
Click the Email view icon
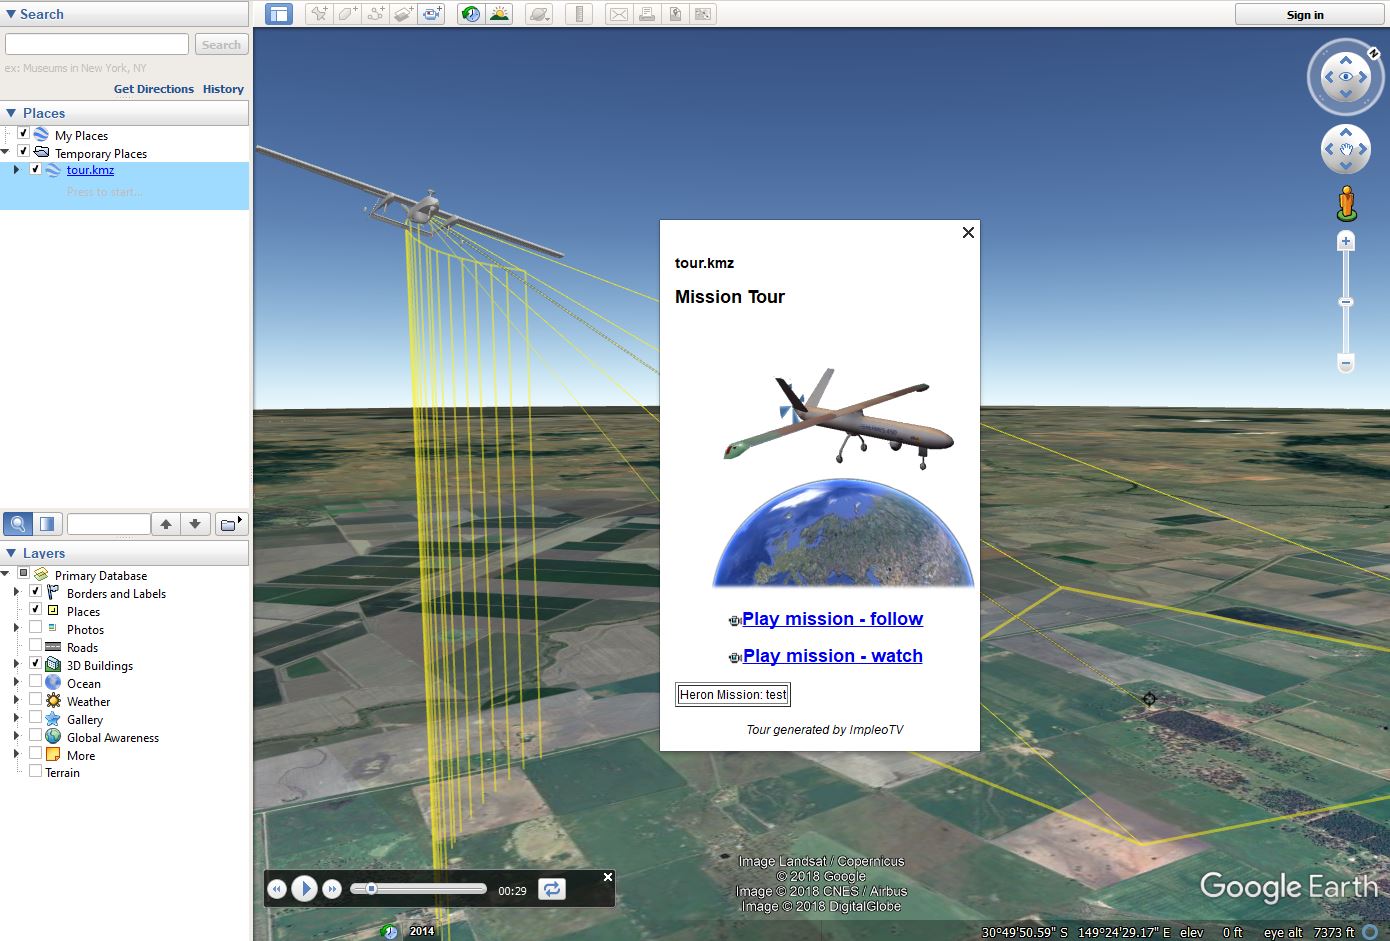pos(619,14)
